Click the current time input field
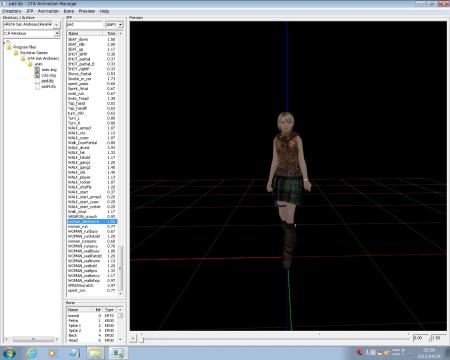Image resolution: width=450 pixels, height=360 pixels. [x=420, y=338]
